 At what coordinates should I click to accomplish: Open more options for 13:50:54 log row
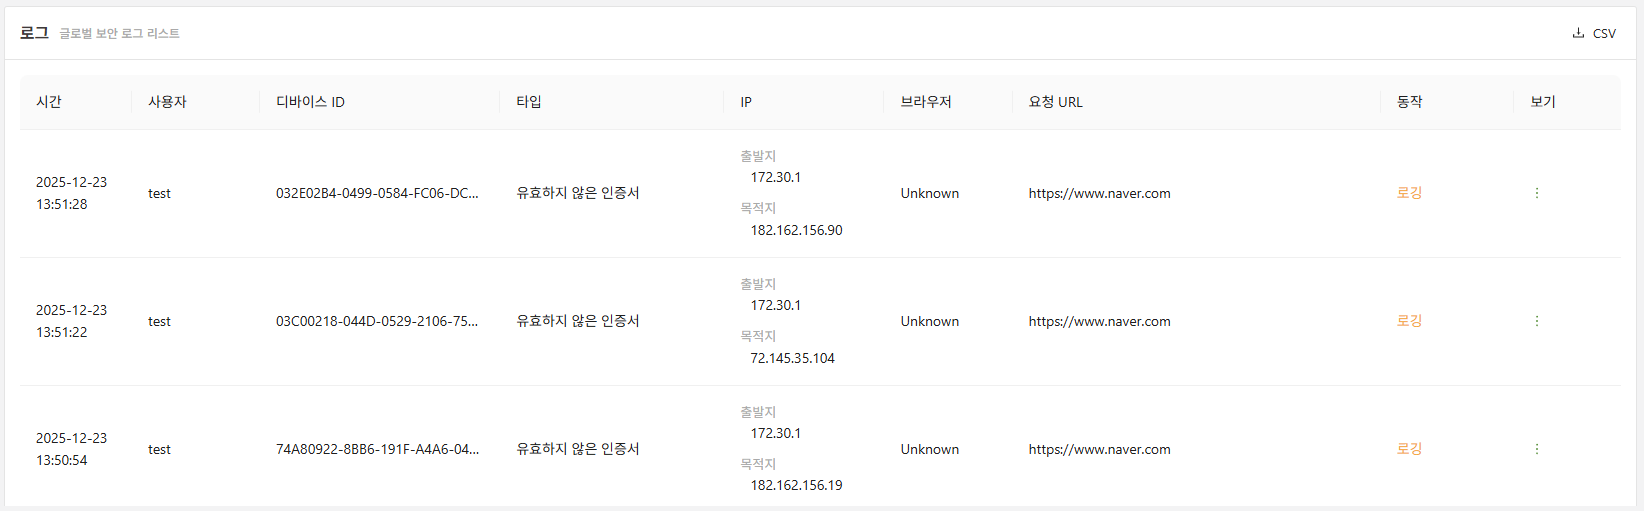(1537, 449)
